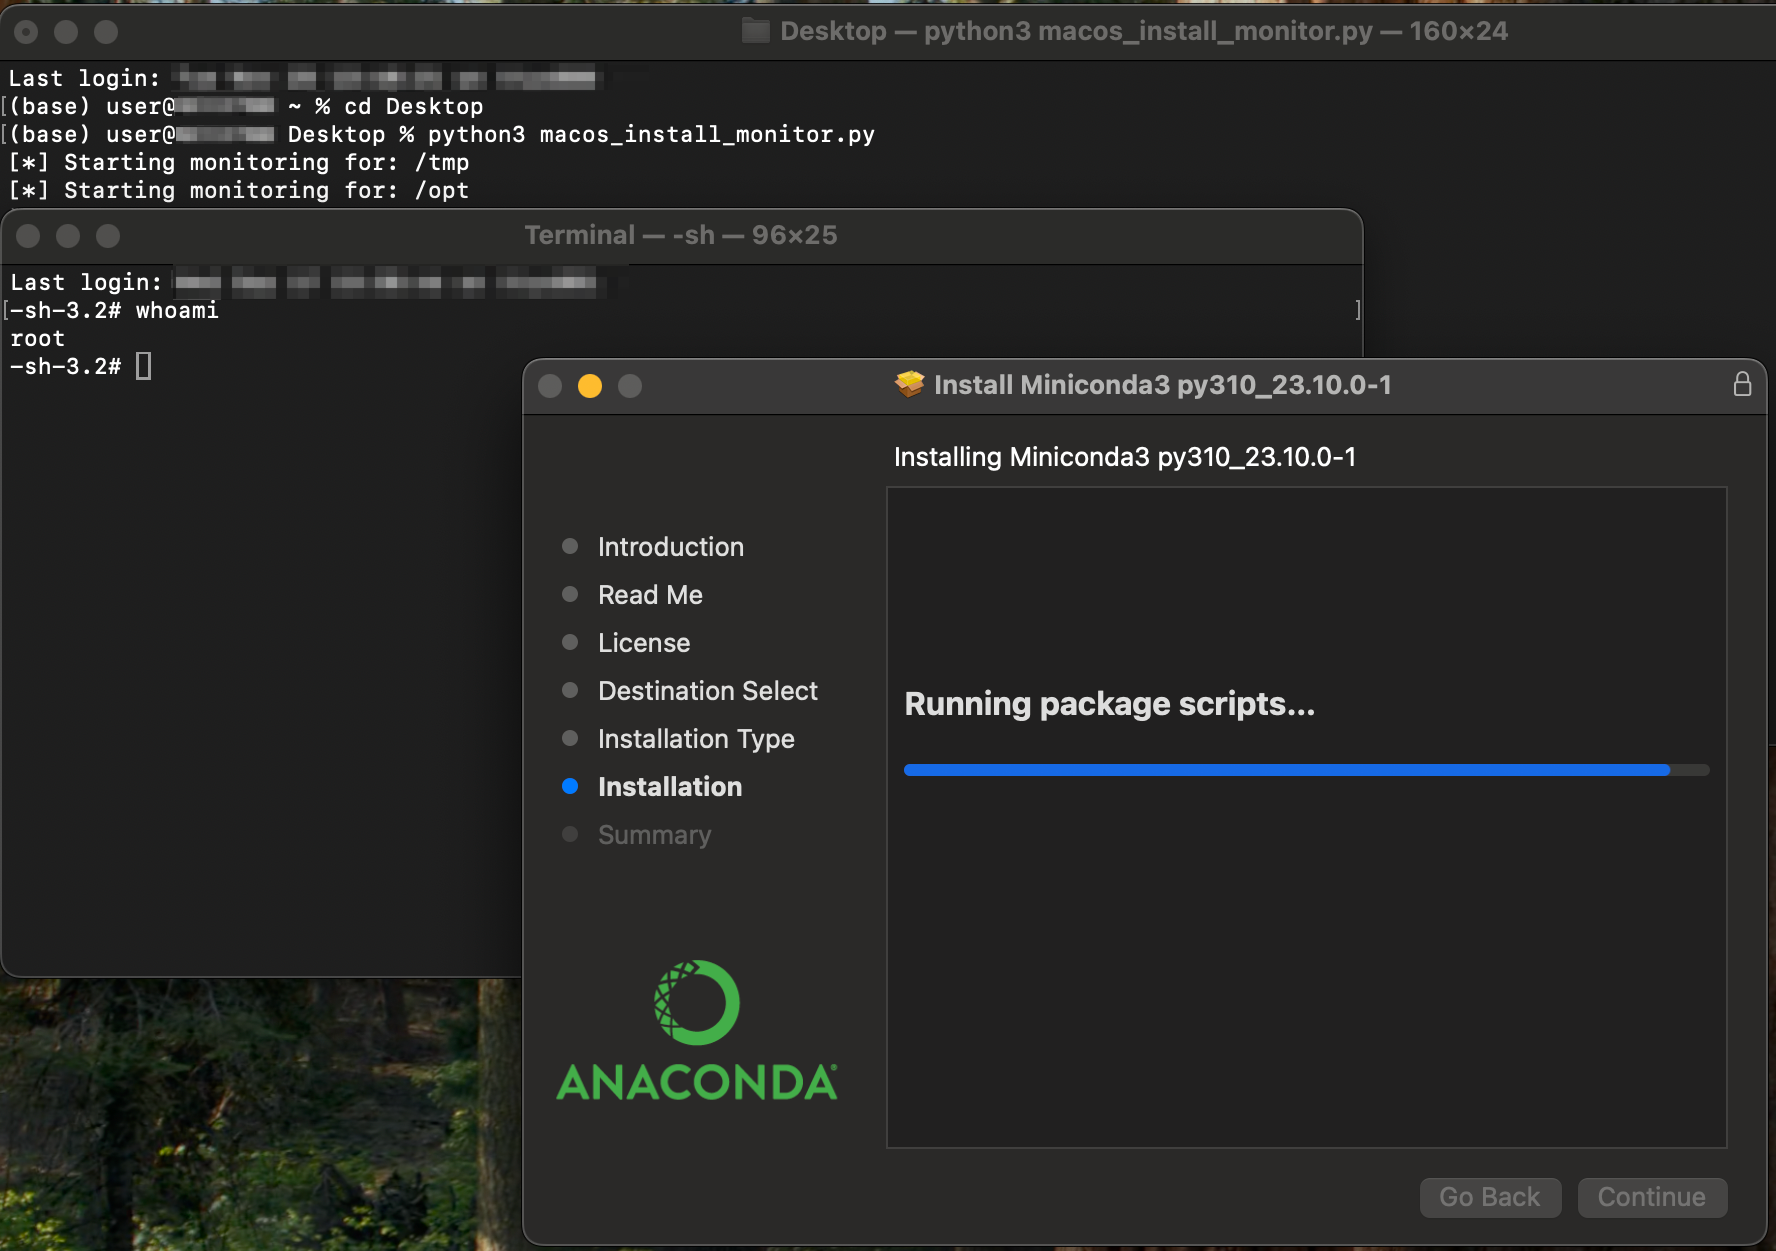Select Destination Select step
The image size is (1776, 1251).
707,691
